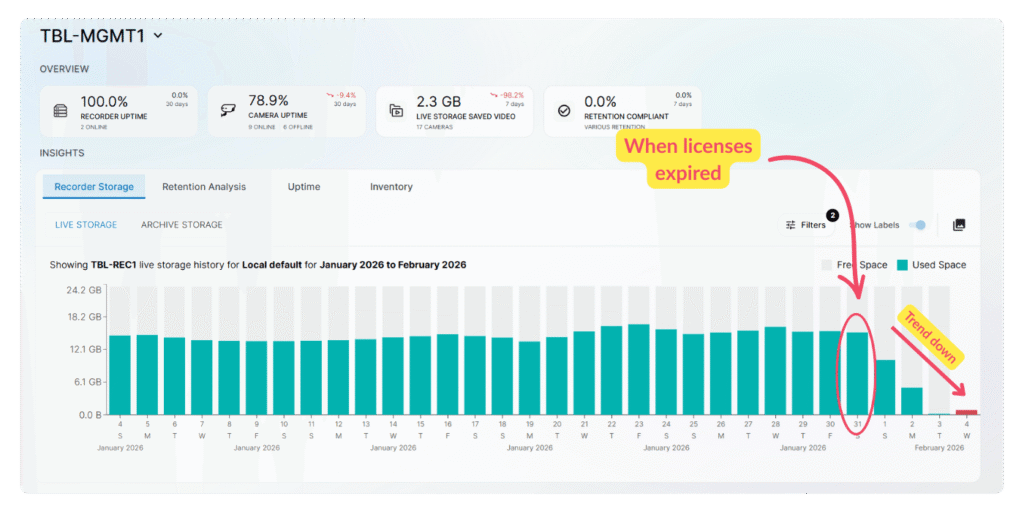The height and width of the screenshot is (512, 1024).
Task: Click the live storage saved video icon
Action: pos(396,111)
